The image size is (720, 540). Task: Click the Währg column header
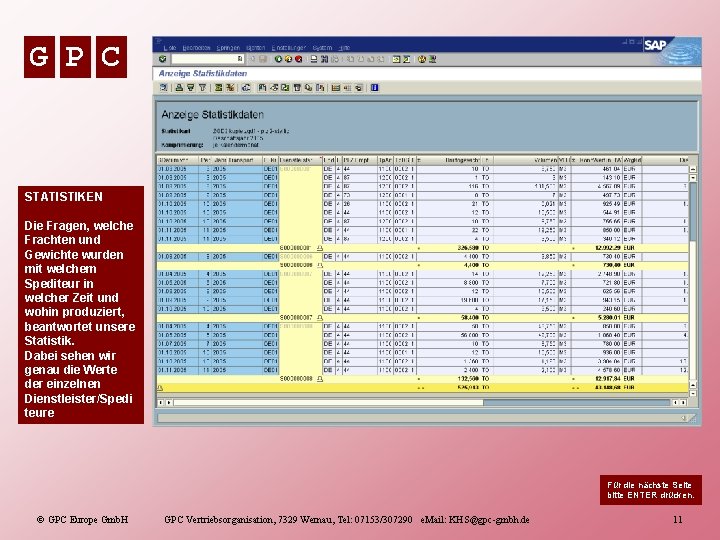[632, 160]
